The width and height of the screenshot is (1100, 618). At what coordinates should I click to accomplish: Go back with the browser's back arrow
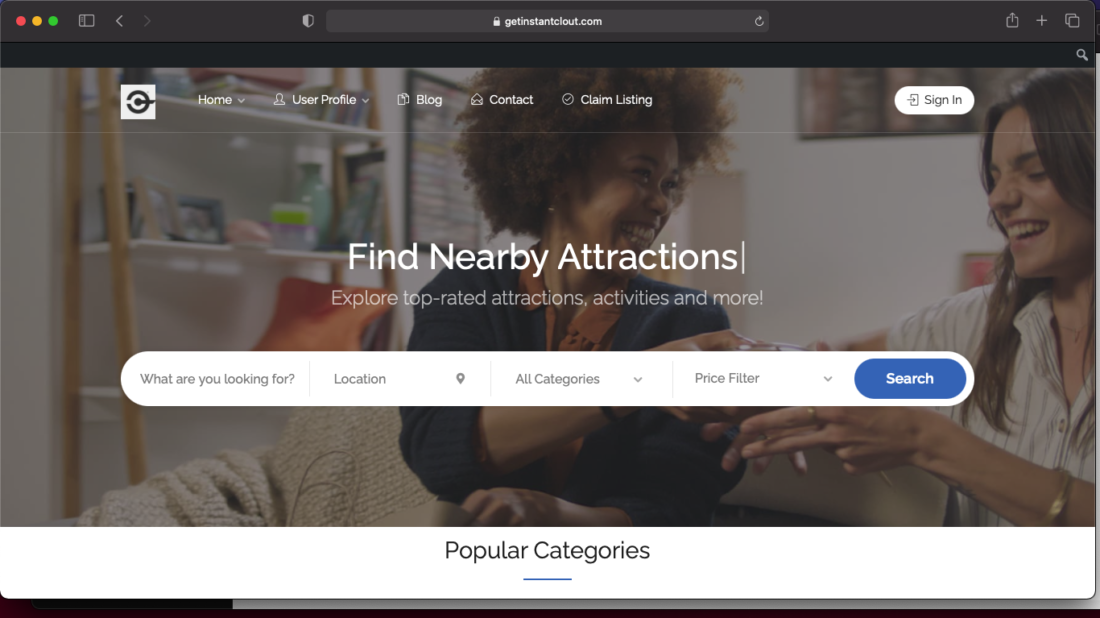pyautogui.click(x=119, y=21)
